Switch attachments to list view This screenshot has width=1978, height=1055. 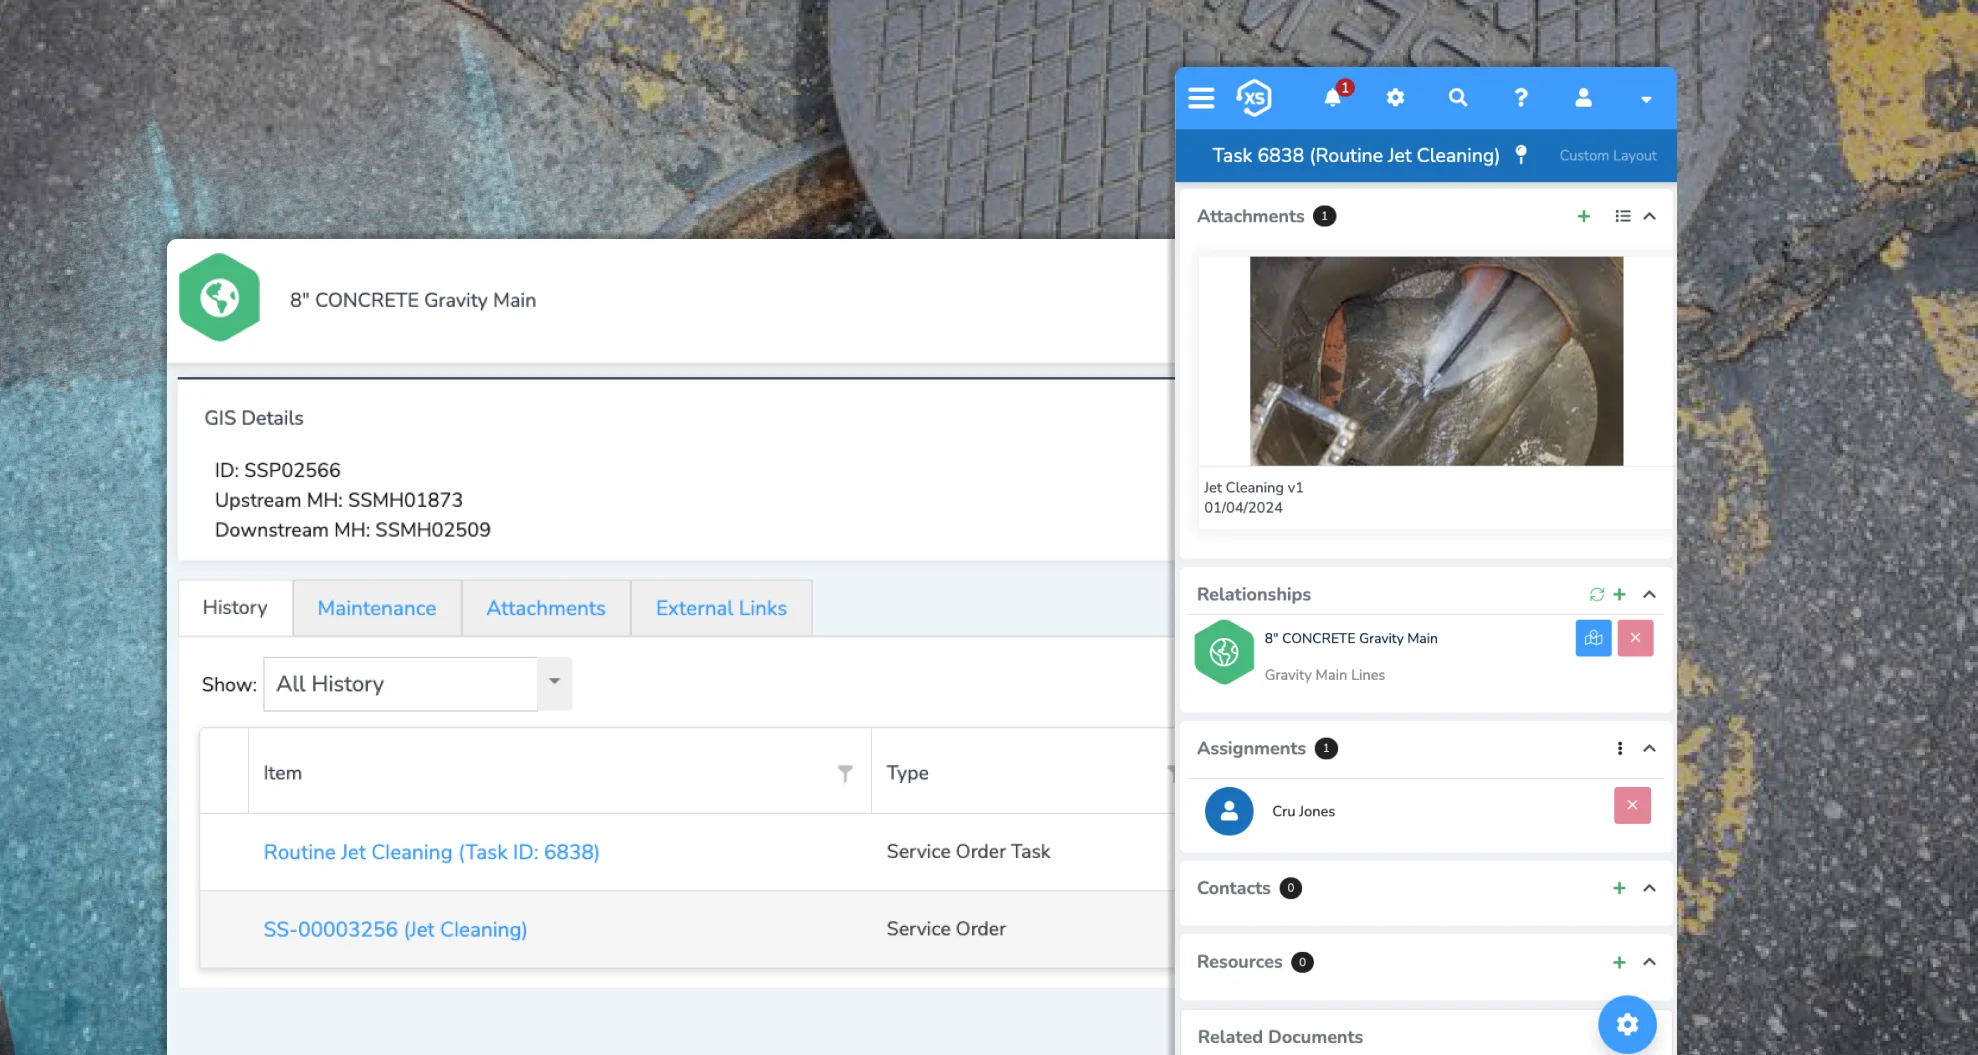pyautogui.click(x=1622, y=217)
